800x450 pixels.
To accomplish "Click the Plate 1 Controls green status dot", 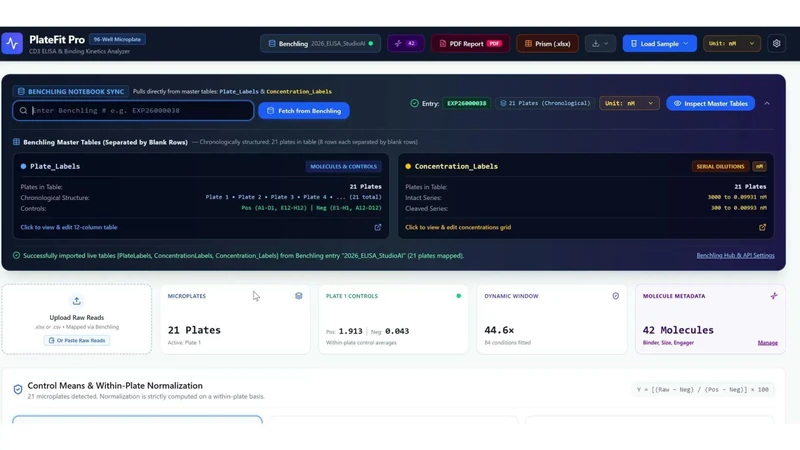I will [459, 296].
